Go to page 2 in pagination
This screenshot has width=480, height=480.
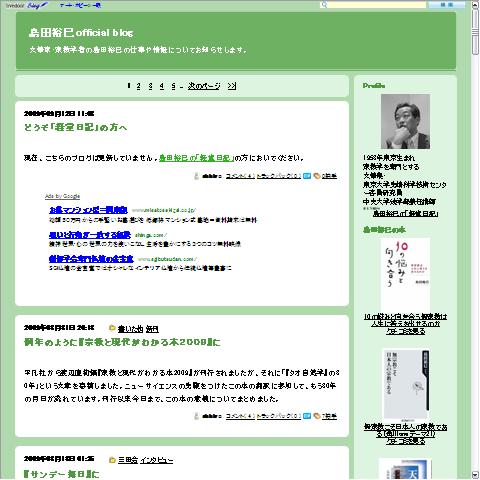(x=138, y=86)
